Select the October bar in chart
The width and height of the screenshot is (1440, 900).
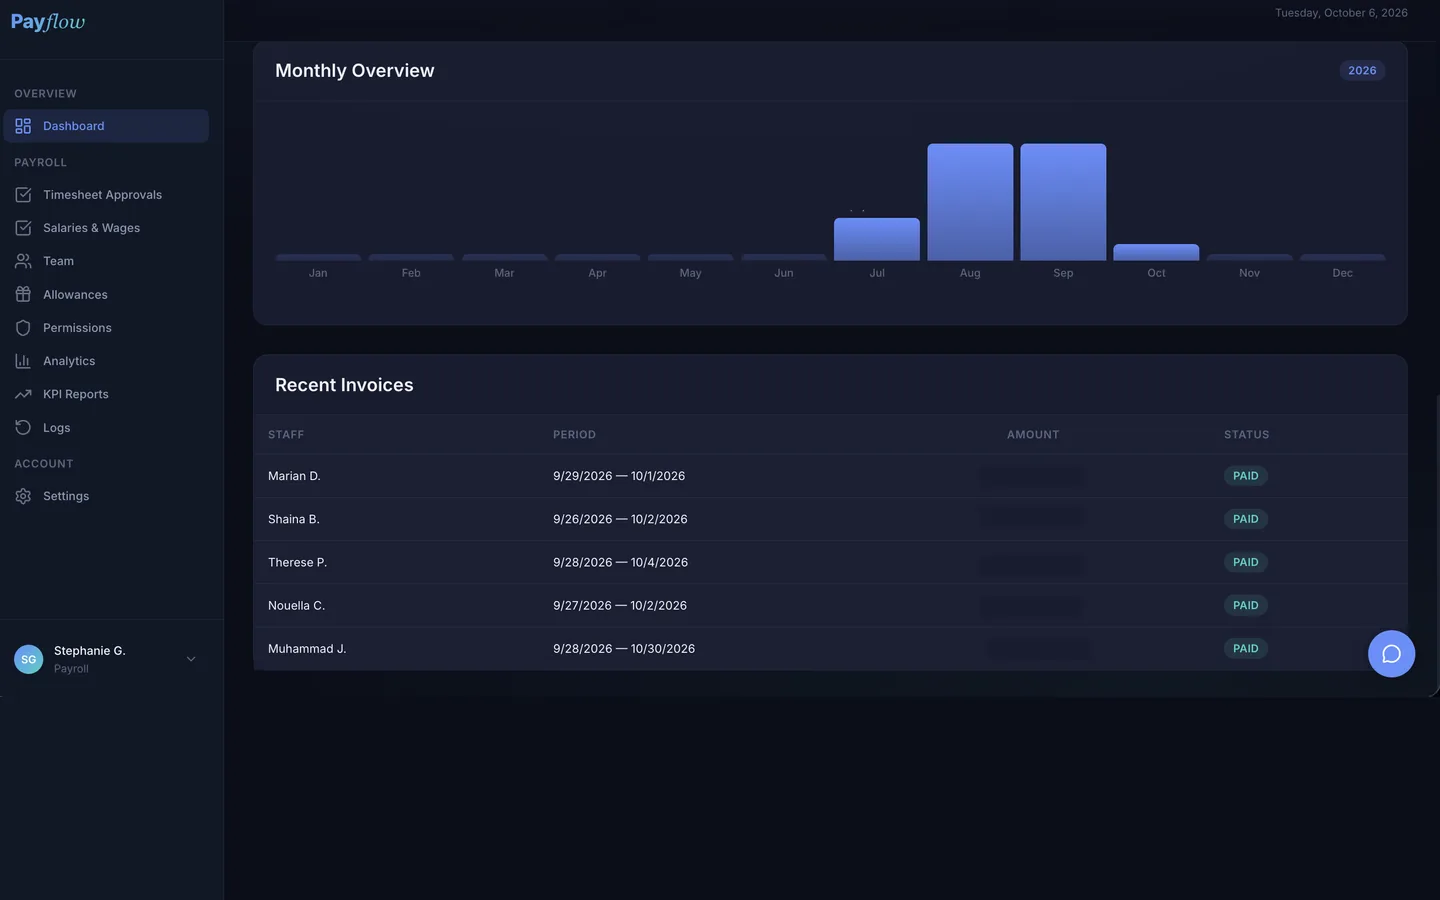pyautogui.click(x=1156, y=252)
